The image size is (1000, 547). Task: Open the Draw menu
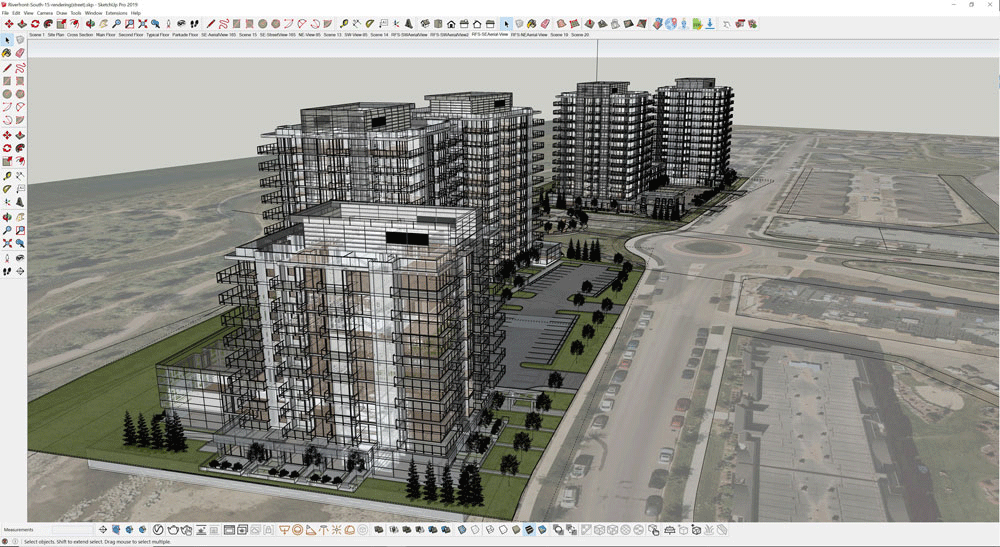click(61, 13)
